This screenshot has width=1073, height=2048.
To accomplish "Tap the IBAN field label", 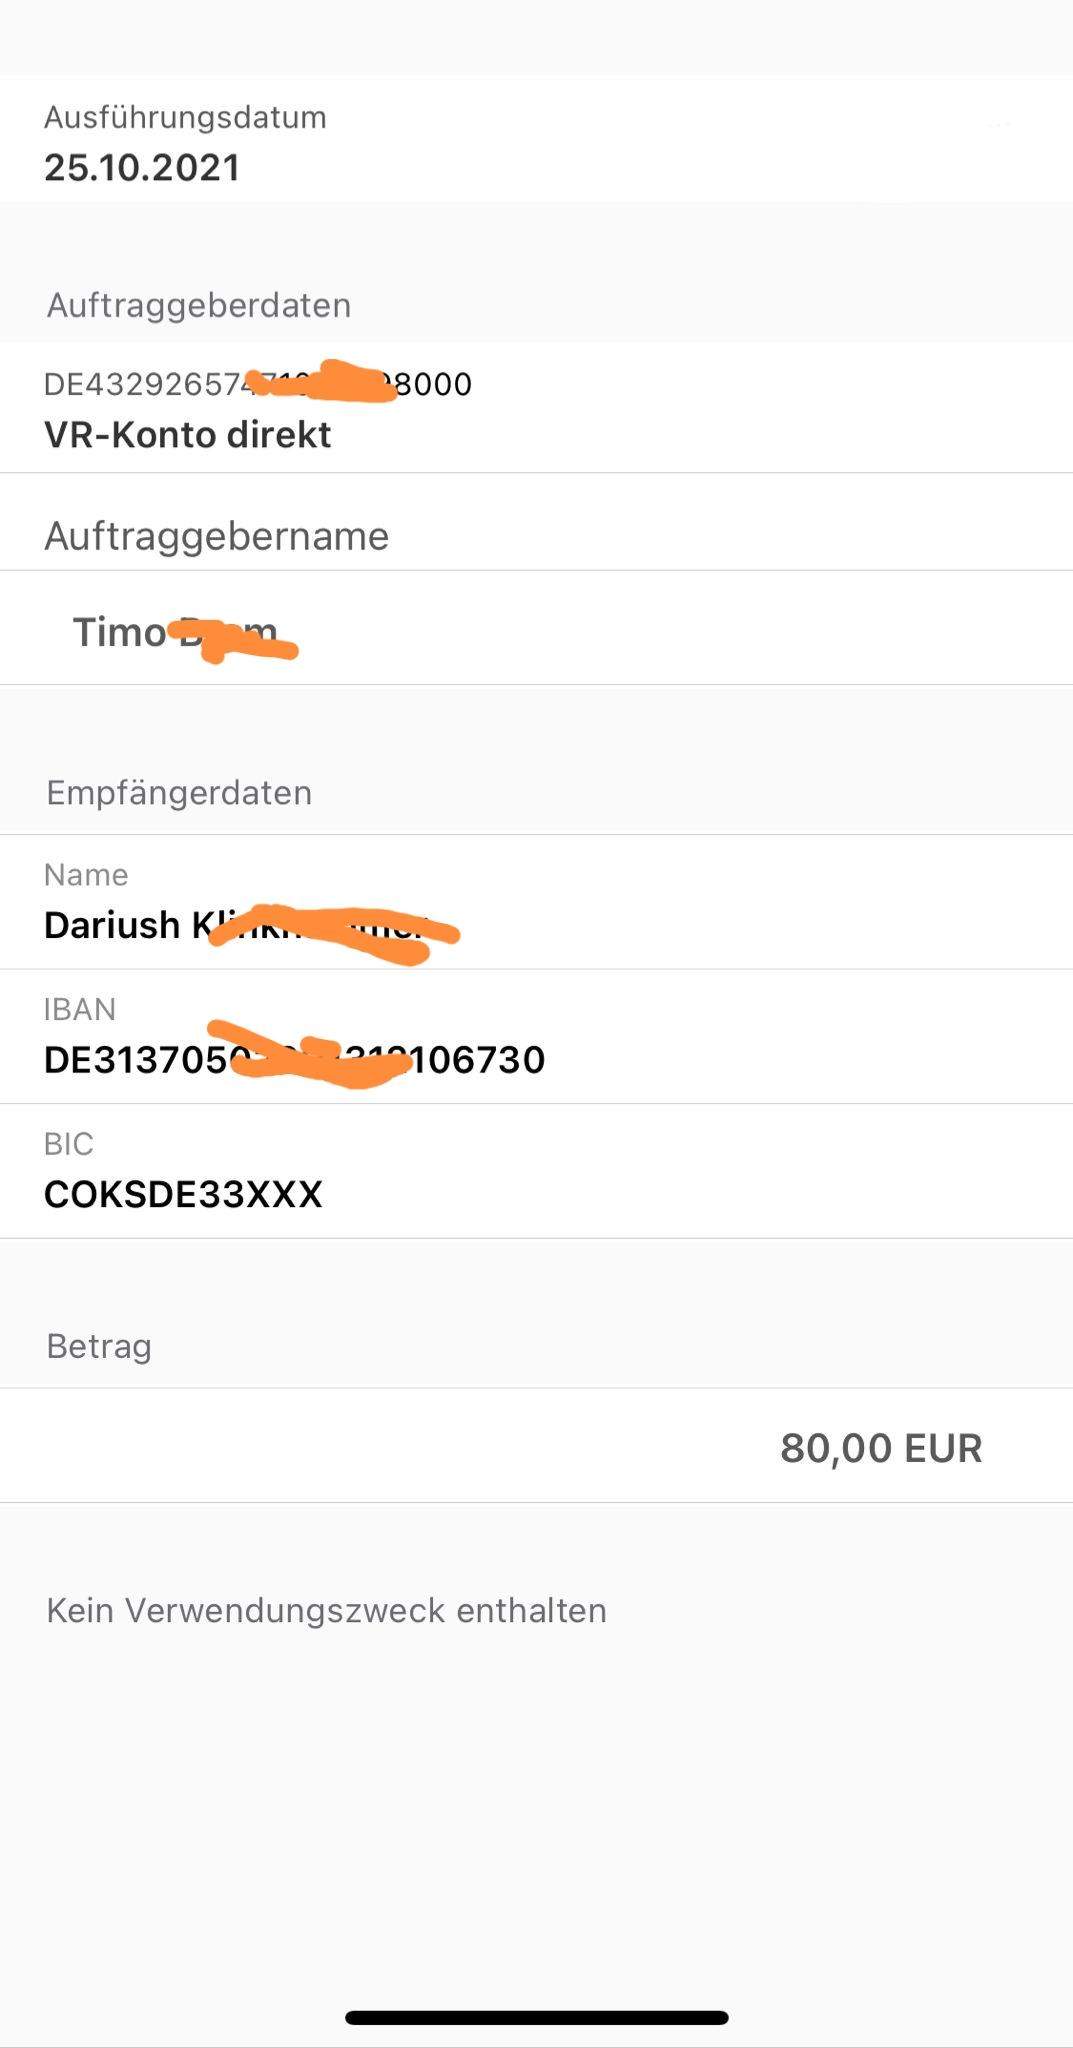I will coord(80,1009).
